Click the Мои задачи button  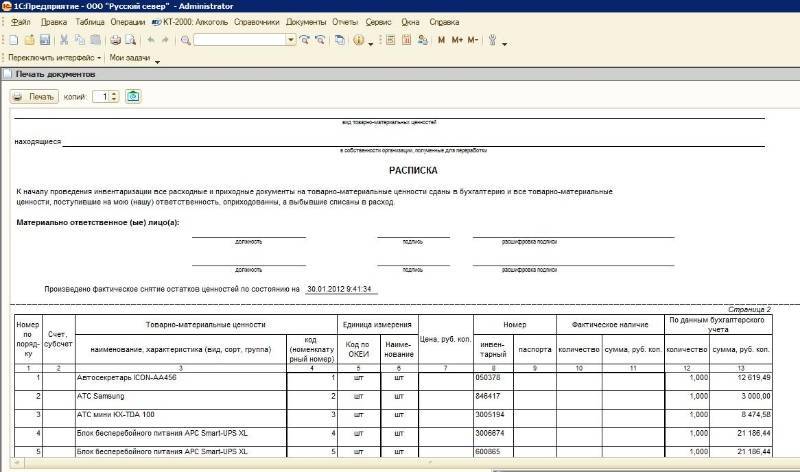click(x=130, y=58)
